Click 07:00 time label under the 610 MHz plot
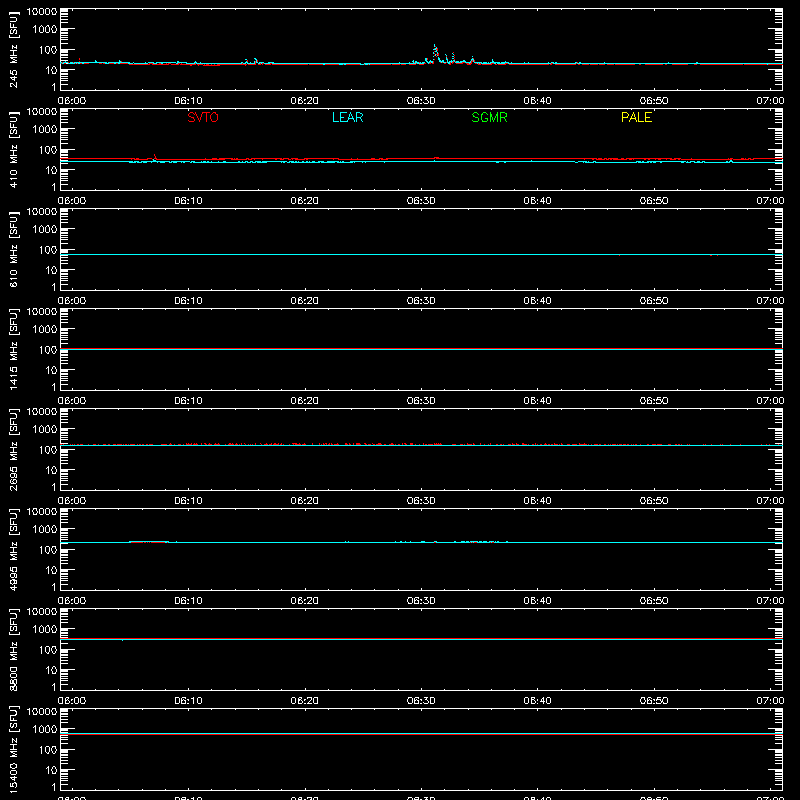This screenshot has height=800, width=800. tap(770, 301)
